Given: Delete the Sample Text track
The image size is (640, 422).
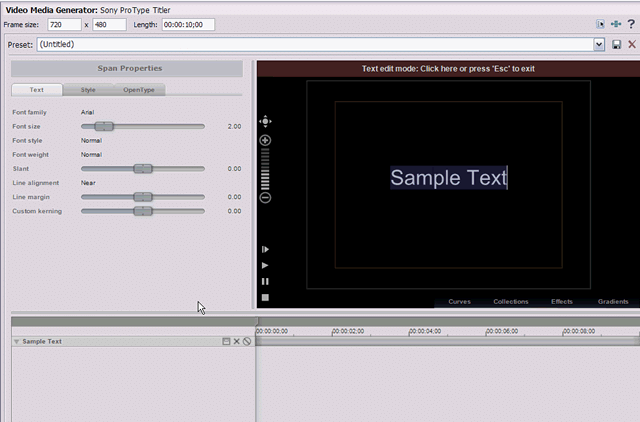Looking at the screenshot, I should tap(236, 341).
